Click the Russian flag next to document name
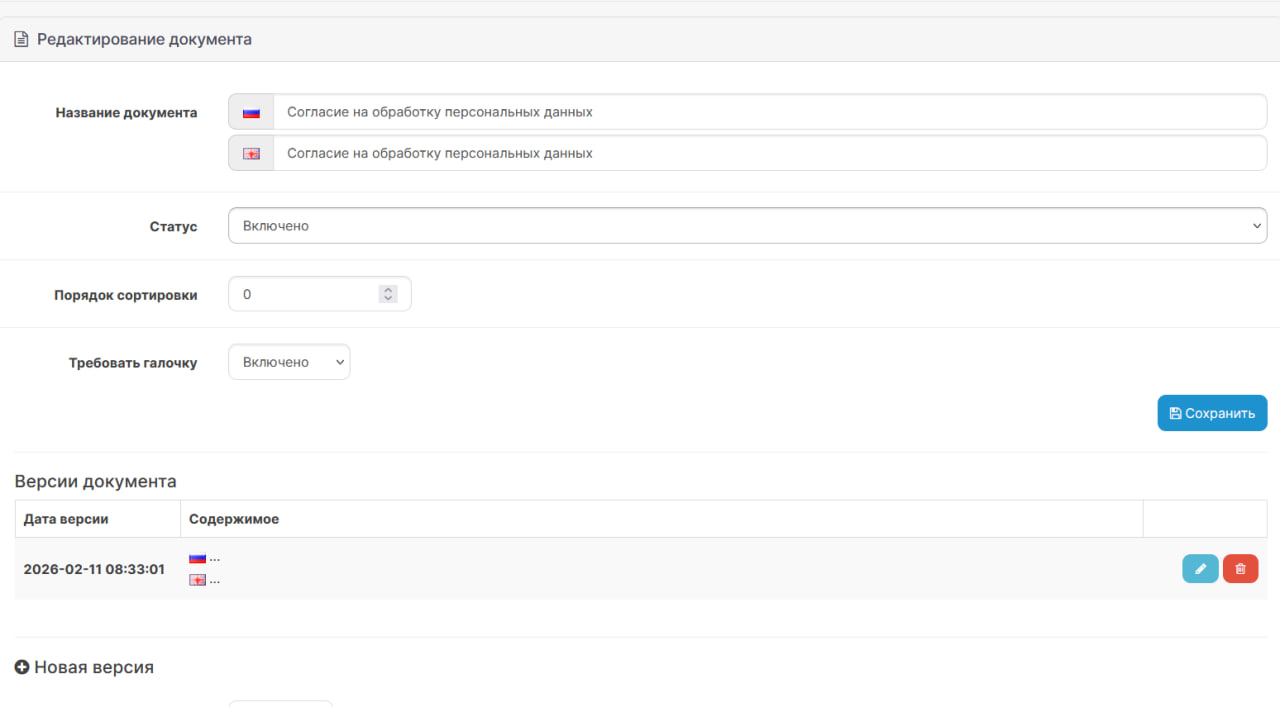 click(251, 113)
